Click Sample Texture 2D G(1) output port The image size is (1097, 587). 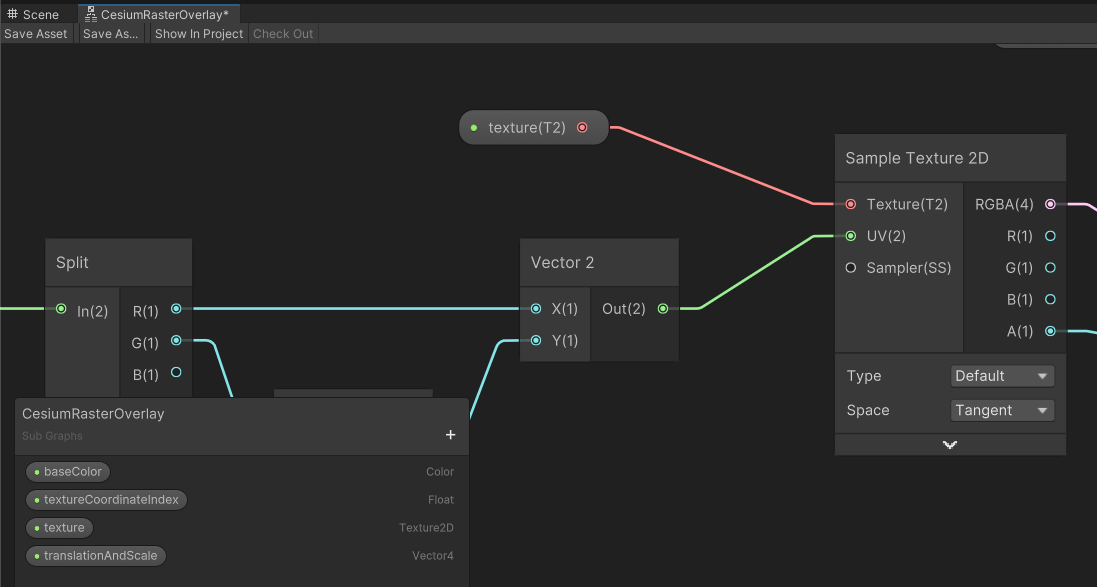click(1050, 267)
